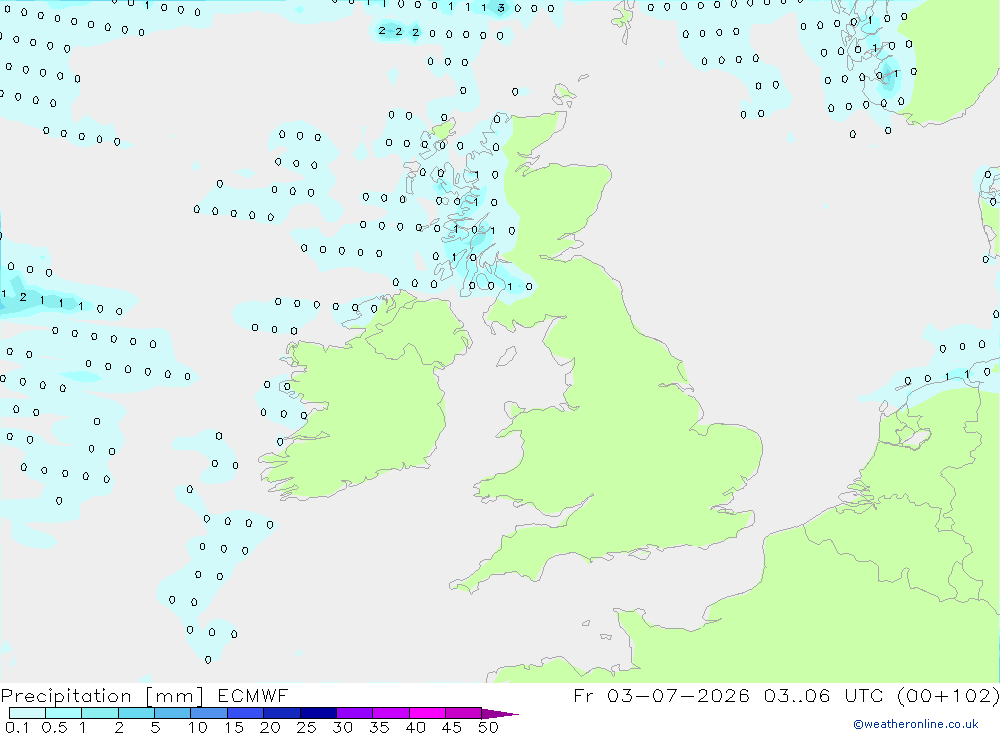
Task: Click the over-50 mm arrow tip of legend
Action: [501, 714]
